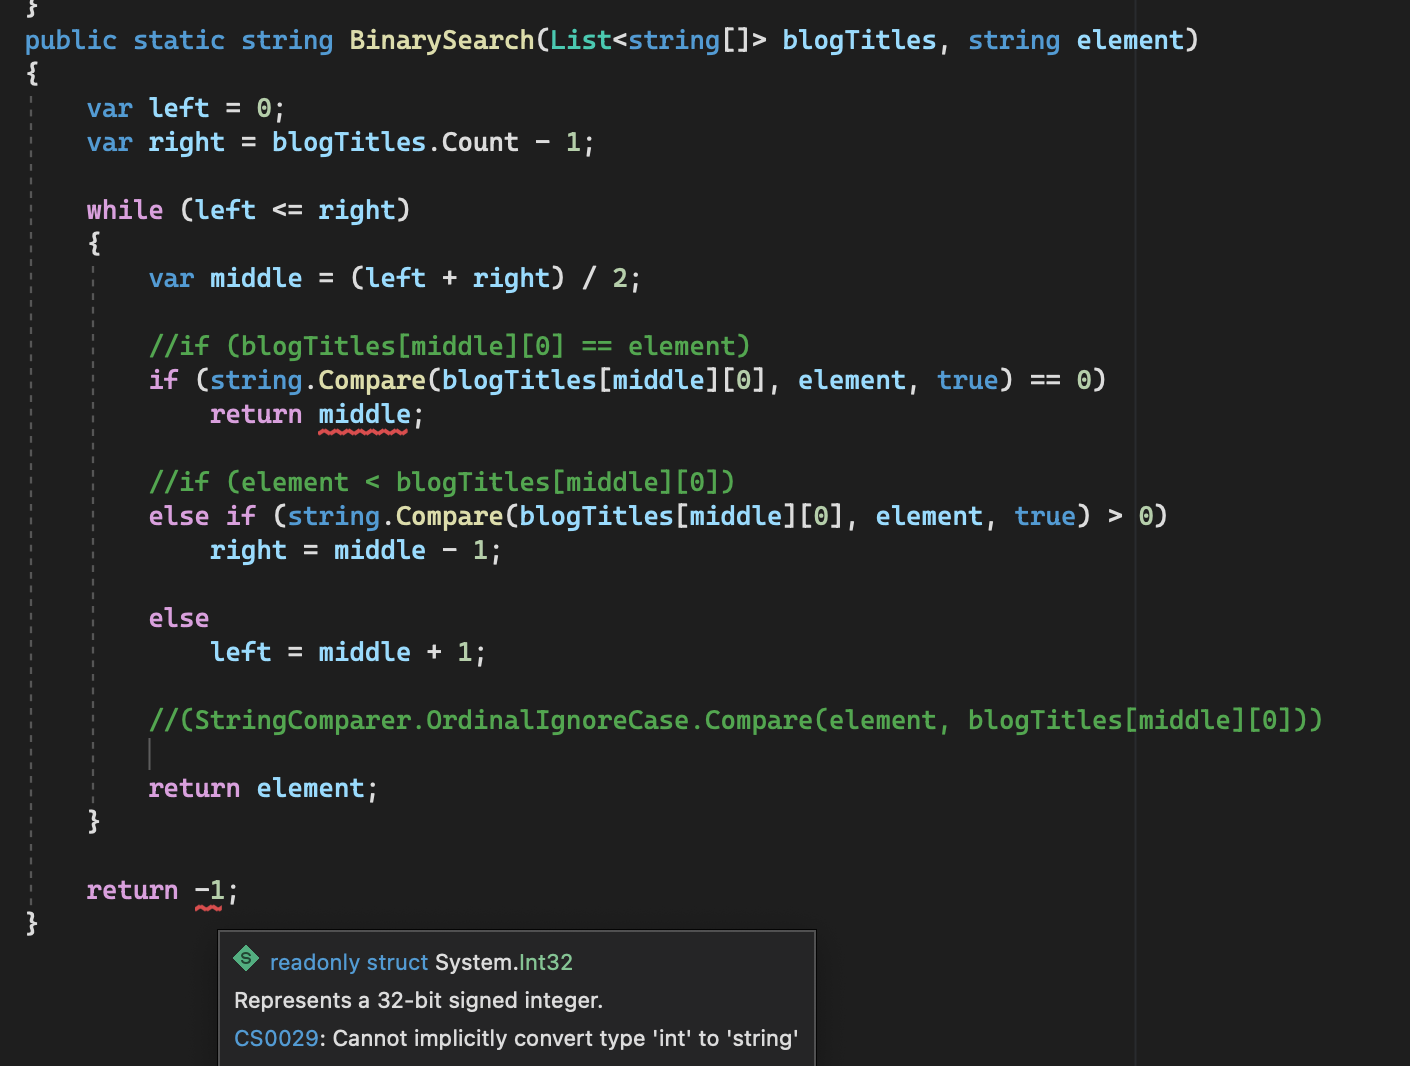Image resolution: width=1410 pixels, height=1066 pixels.
Task: Click the underlined 'middle' identifier
Action: [364, 413]
